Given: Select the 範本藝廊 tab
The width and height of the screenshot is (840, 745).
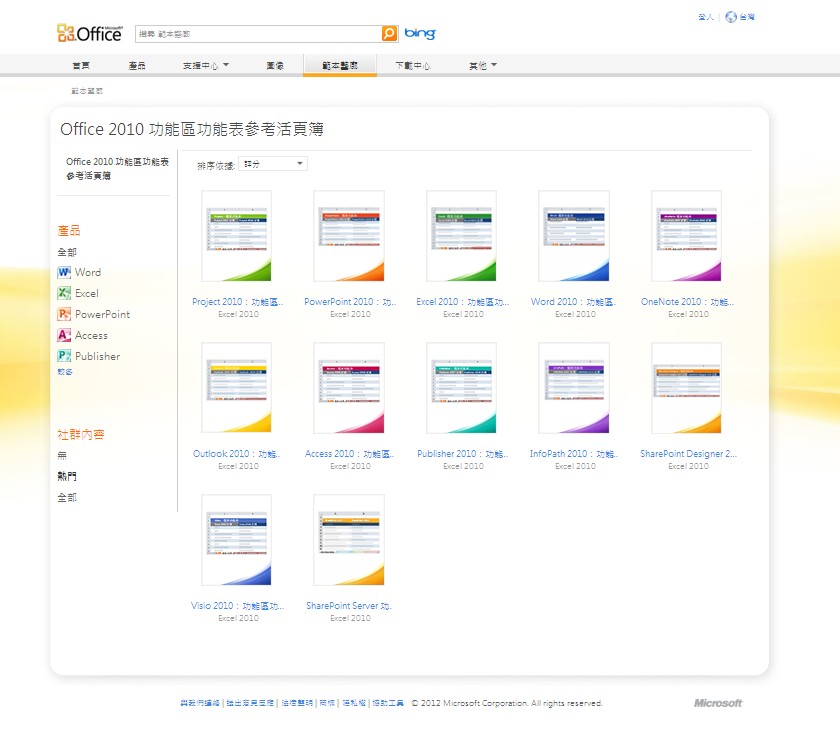Looking at the screenshot, I should coord(340,65).
